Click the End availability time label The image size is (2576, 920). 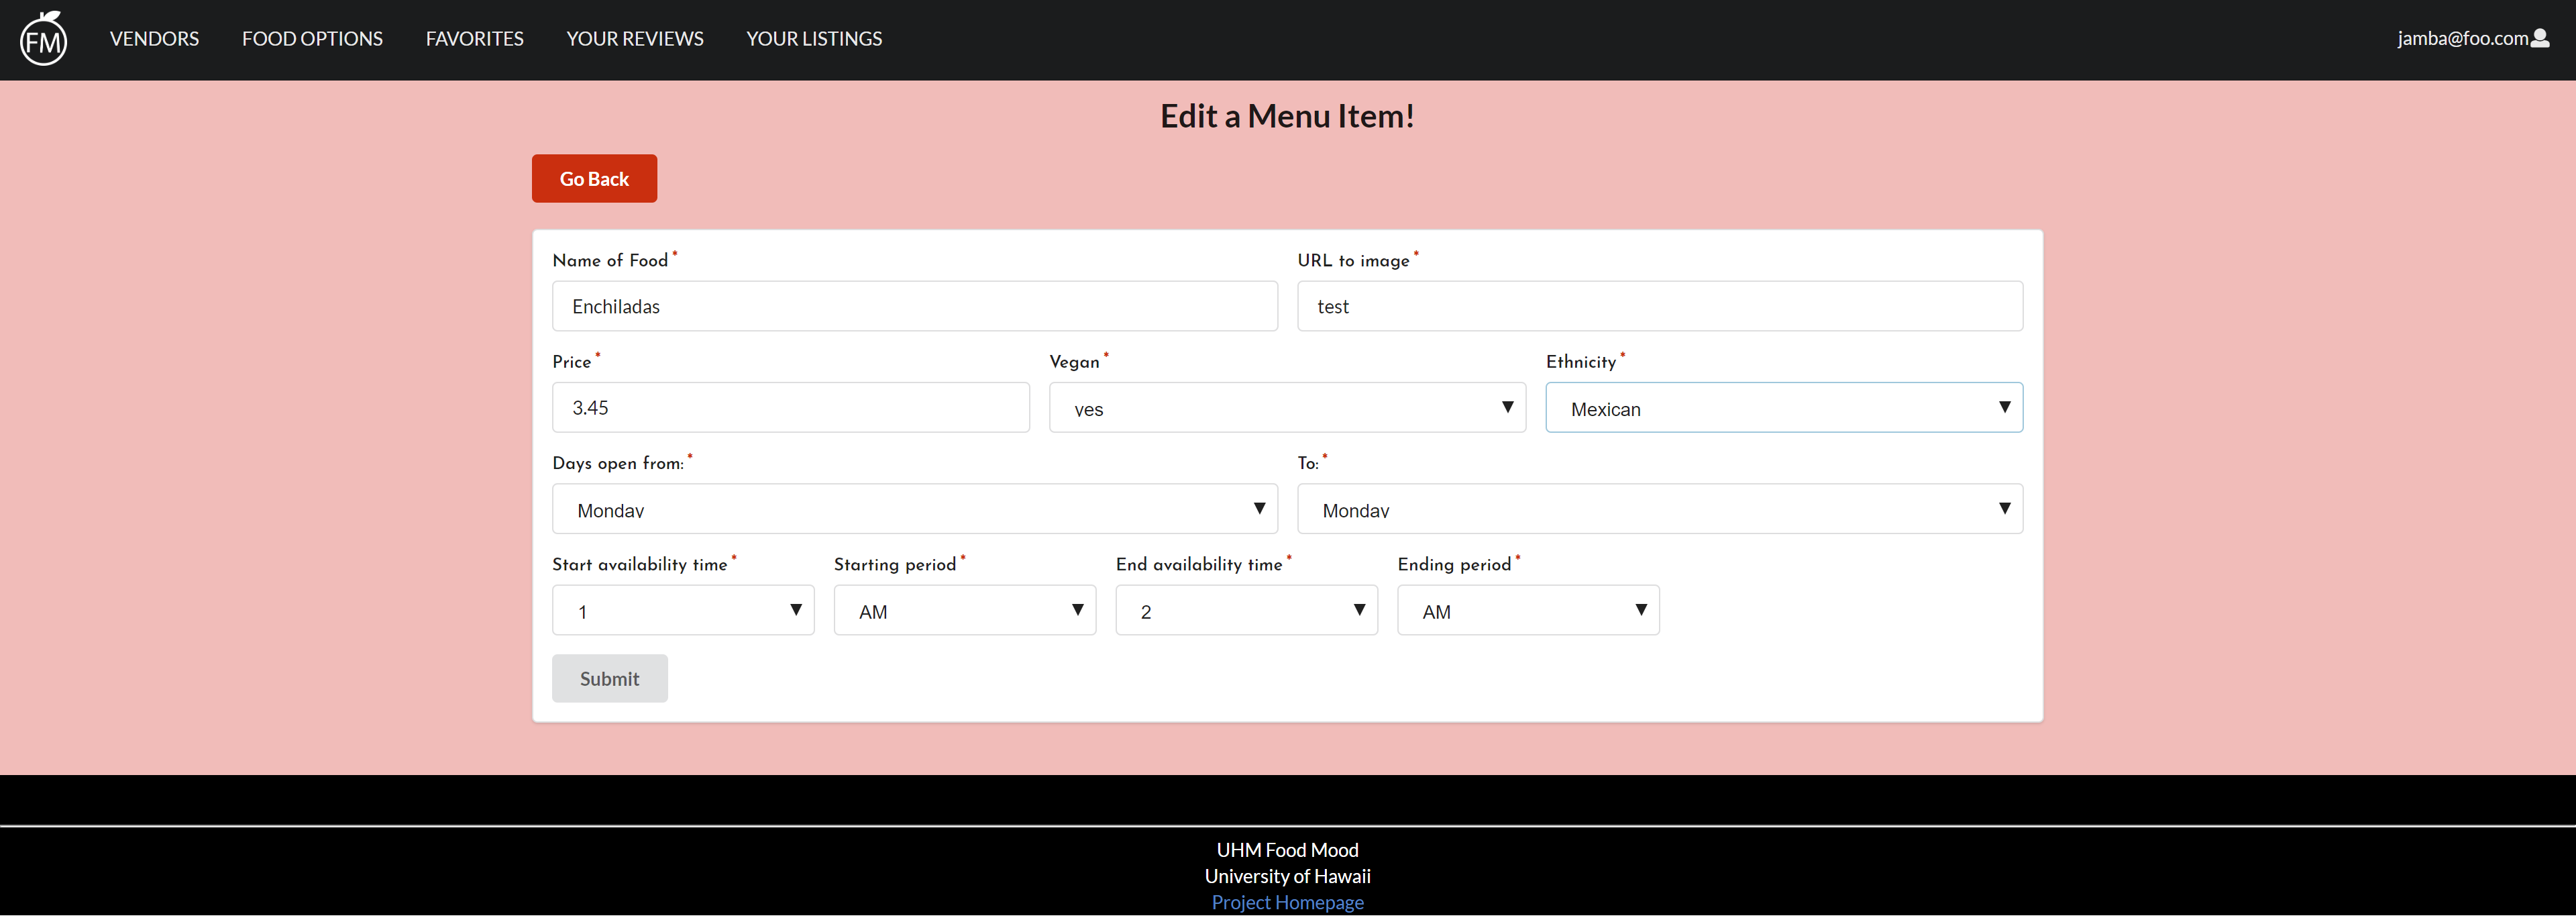pyautogui.click(x=1199, y=564)
